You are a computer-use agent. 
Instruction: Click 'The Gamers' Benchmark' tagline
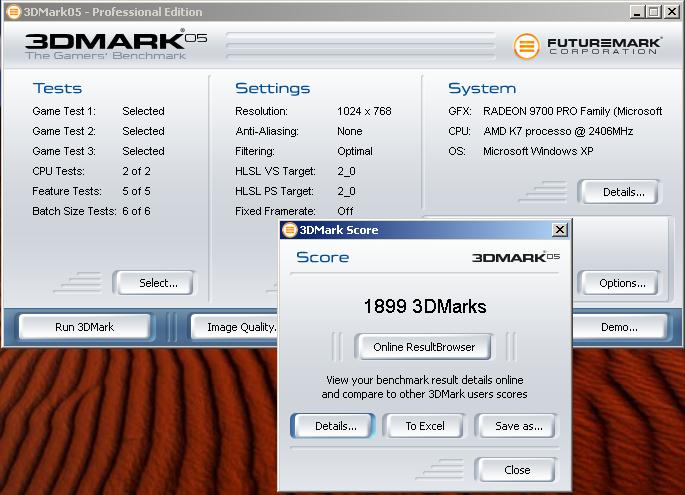[106, 55]
